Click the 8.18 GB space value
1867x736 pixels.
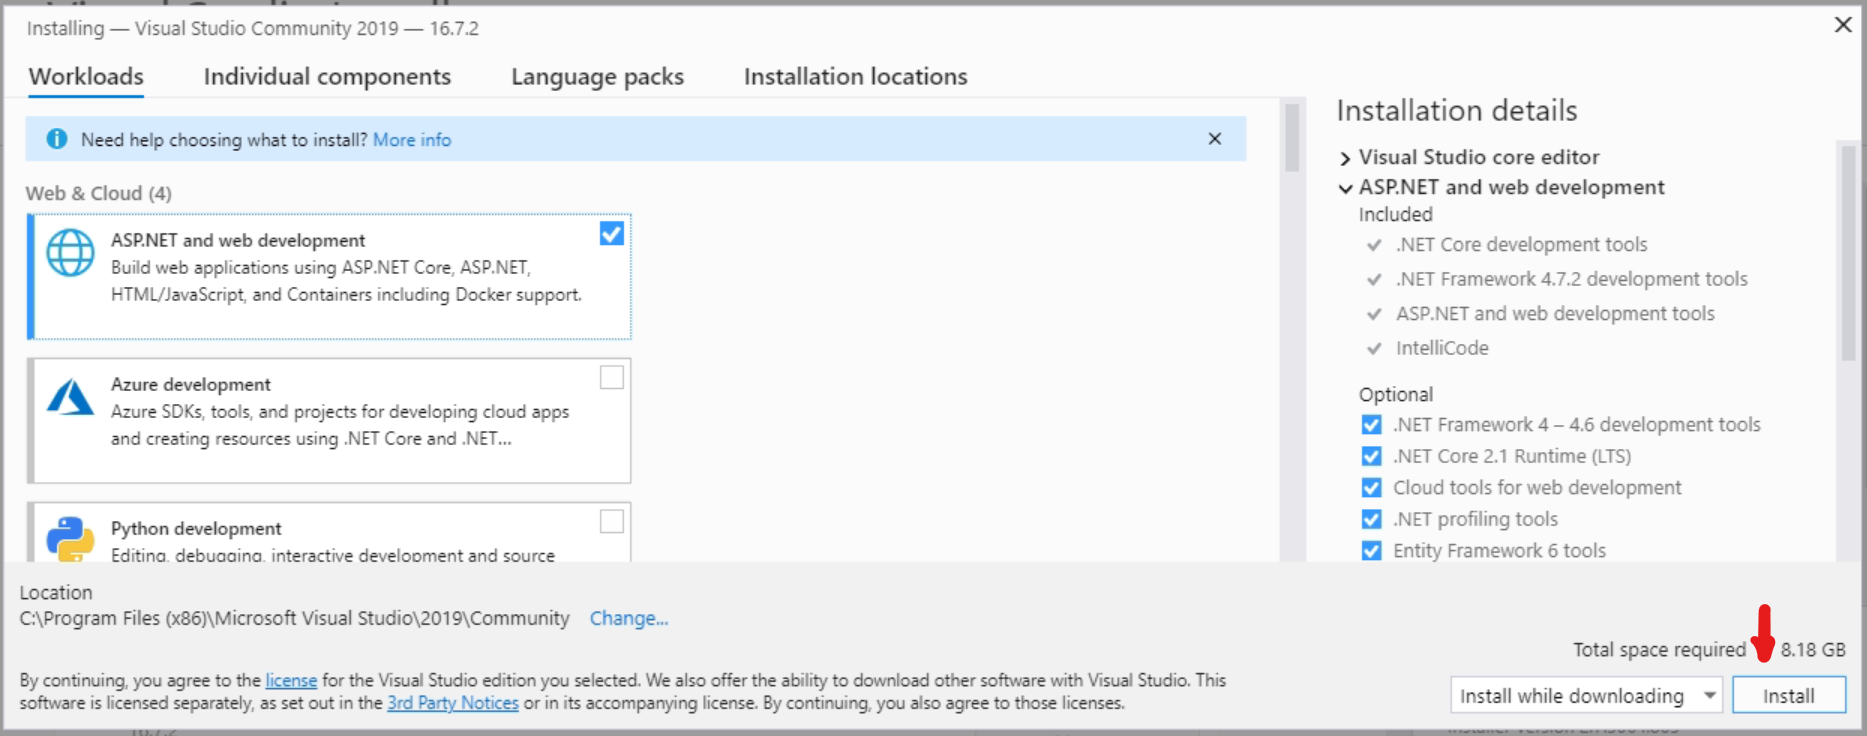point(1813,649)
